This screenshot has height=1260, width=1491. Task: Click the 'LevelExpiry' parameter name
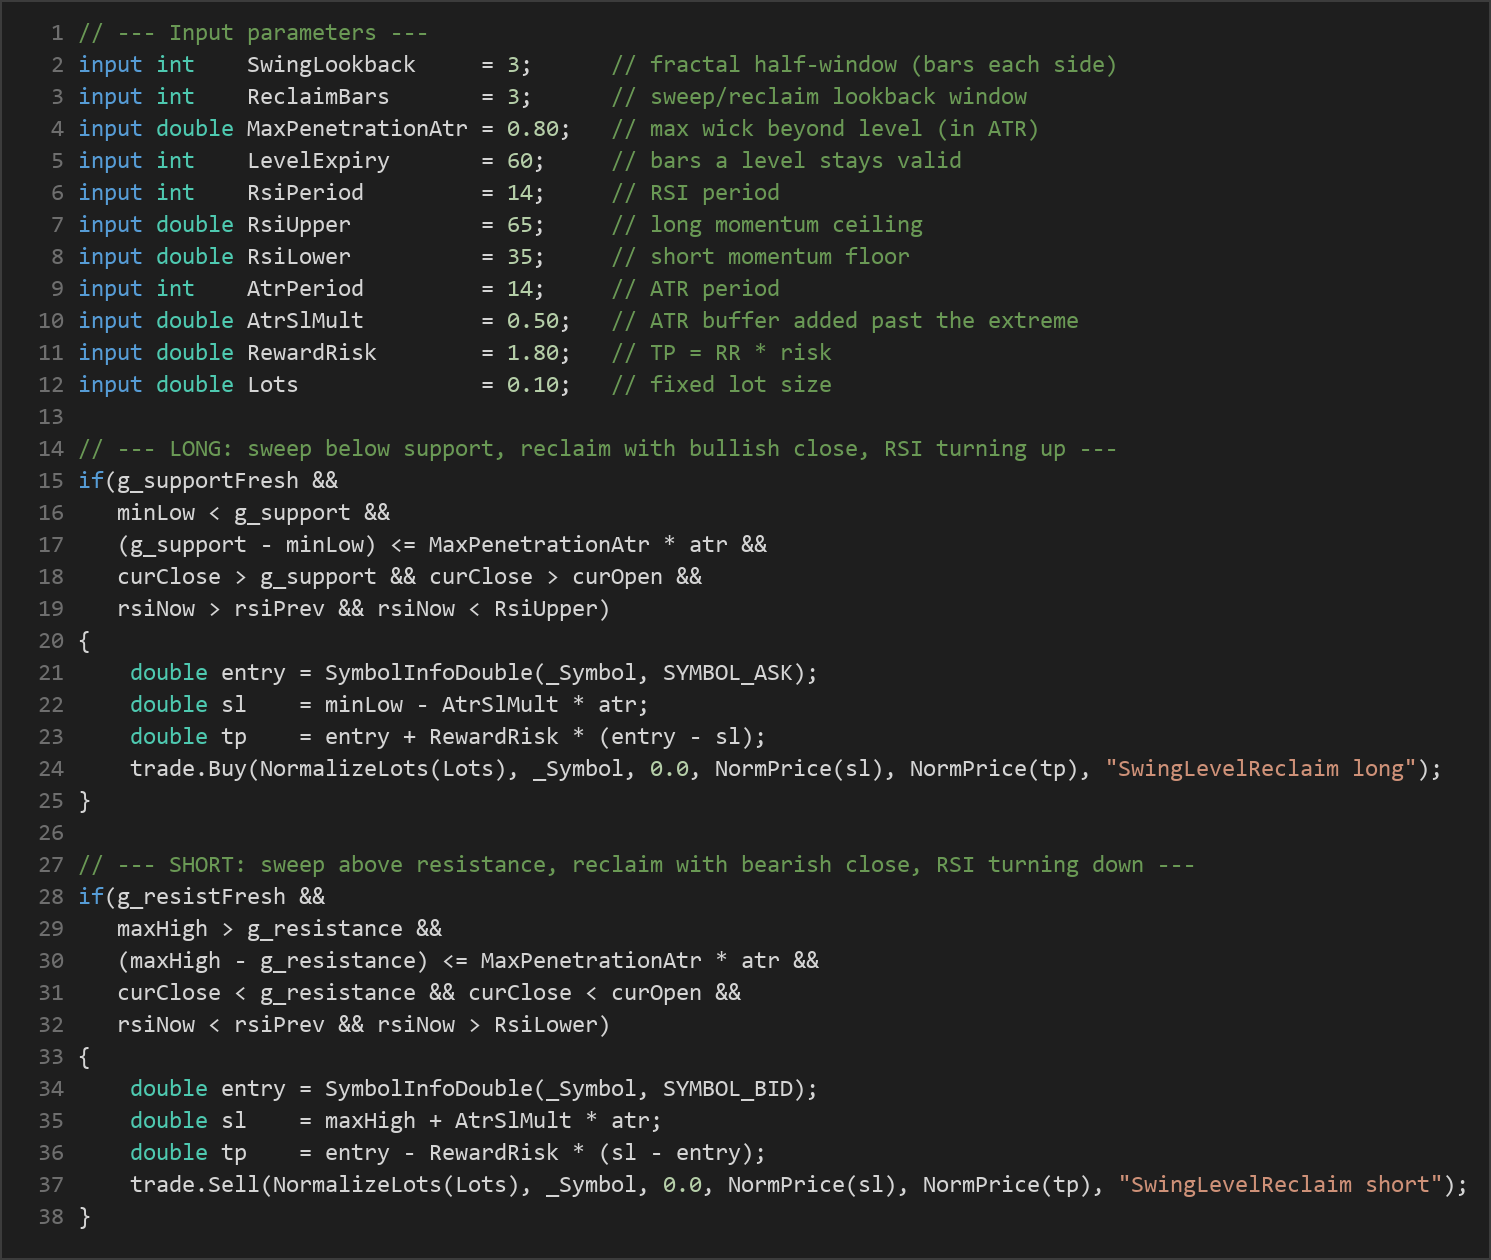pyautogui.click(x=318, y=161)
